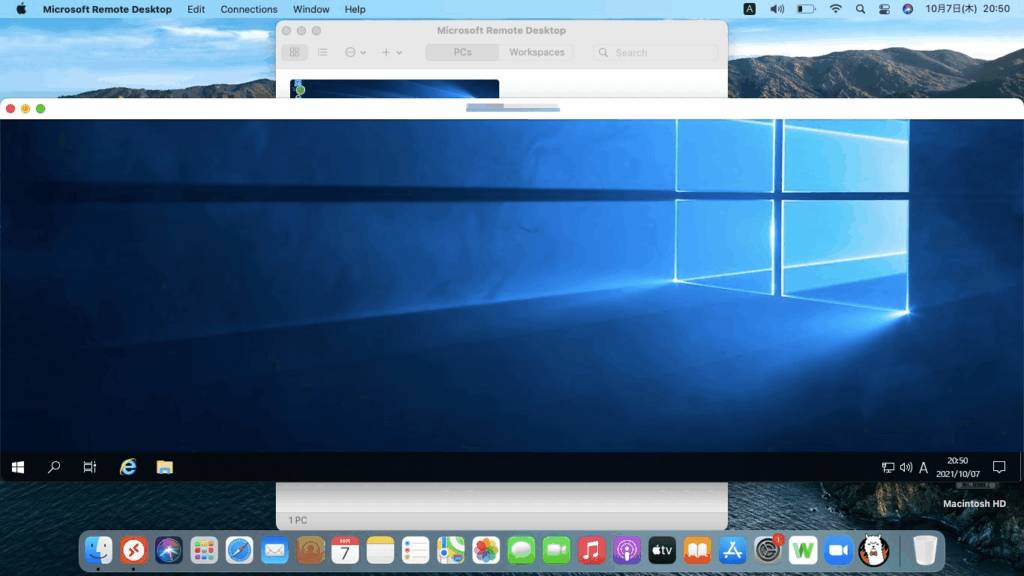The image size is (1024, 576).
Task: Open Control Center in the menu bar
Action: pyautogui.click(x=884, y=9)
